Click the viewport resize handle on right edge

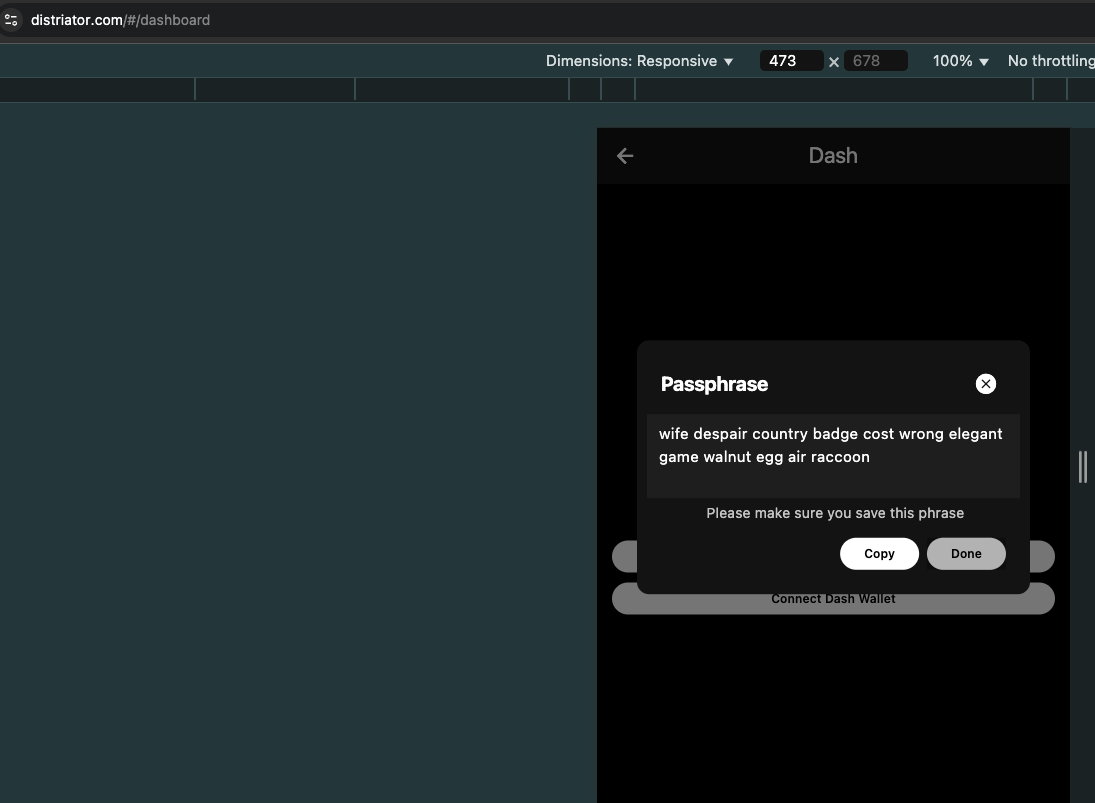(x=1082, y=466)
